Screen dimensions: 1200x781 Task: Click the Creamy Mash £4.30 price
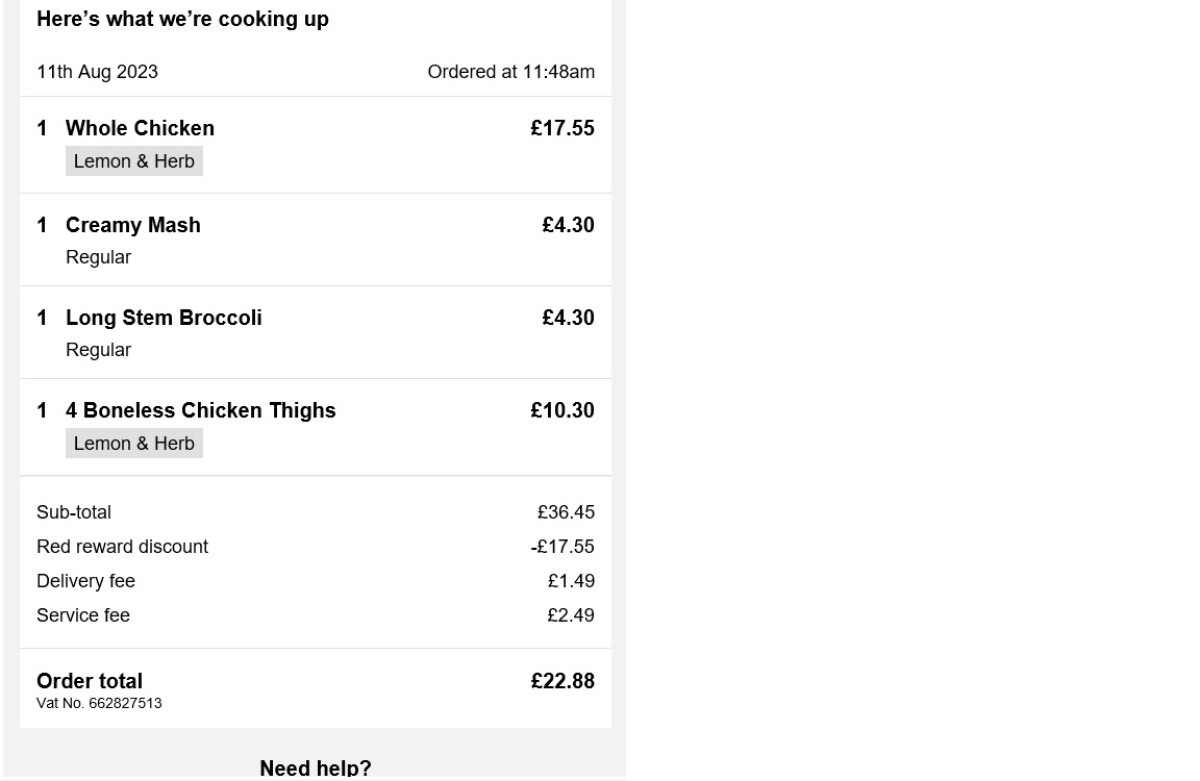click(x=568, y=225)
